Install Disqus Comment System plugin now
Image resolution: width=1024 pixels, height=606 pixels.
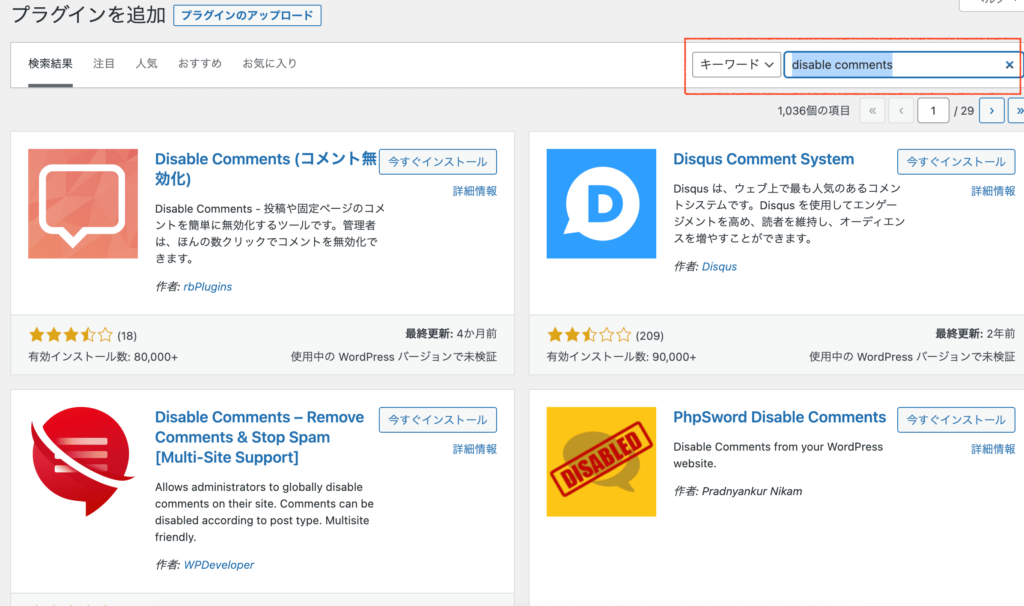[x=956, y=162]
